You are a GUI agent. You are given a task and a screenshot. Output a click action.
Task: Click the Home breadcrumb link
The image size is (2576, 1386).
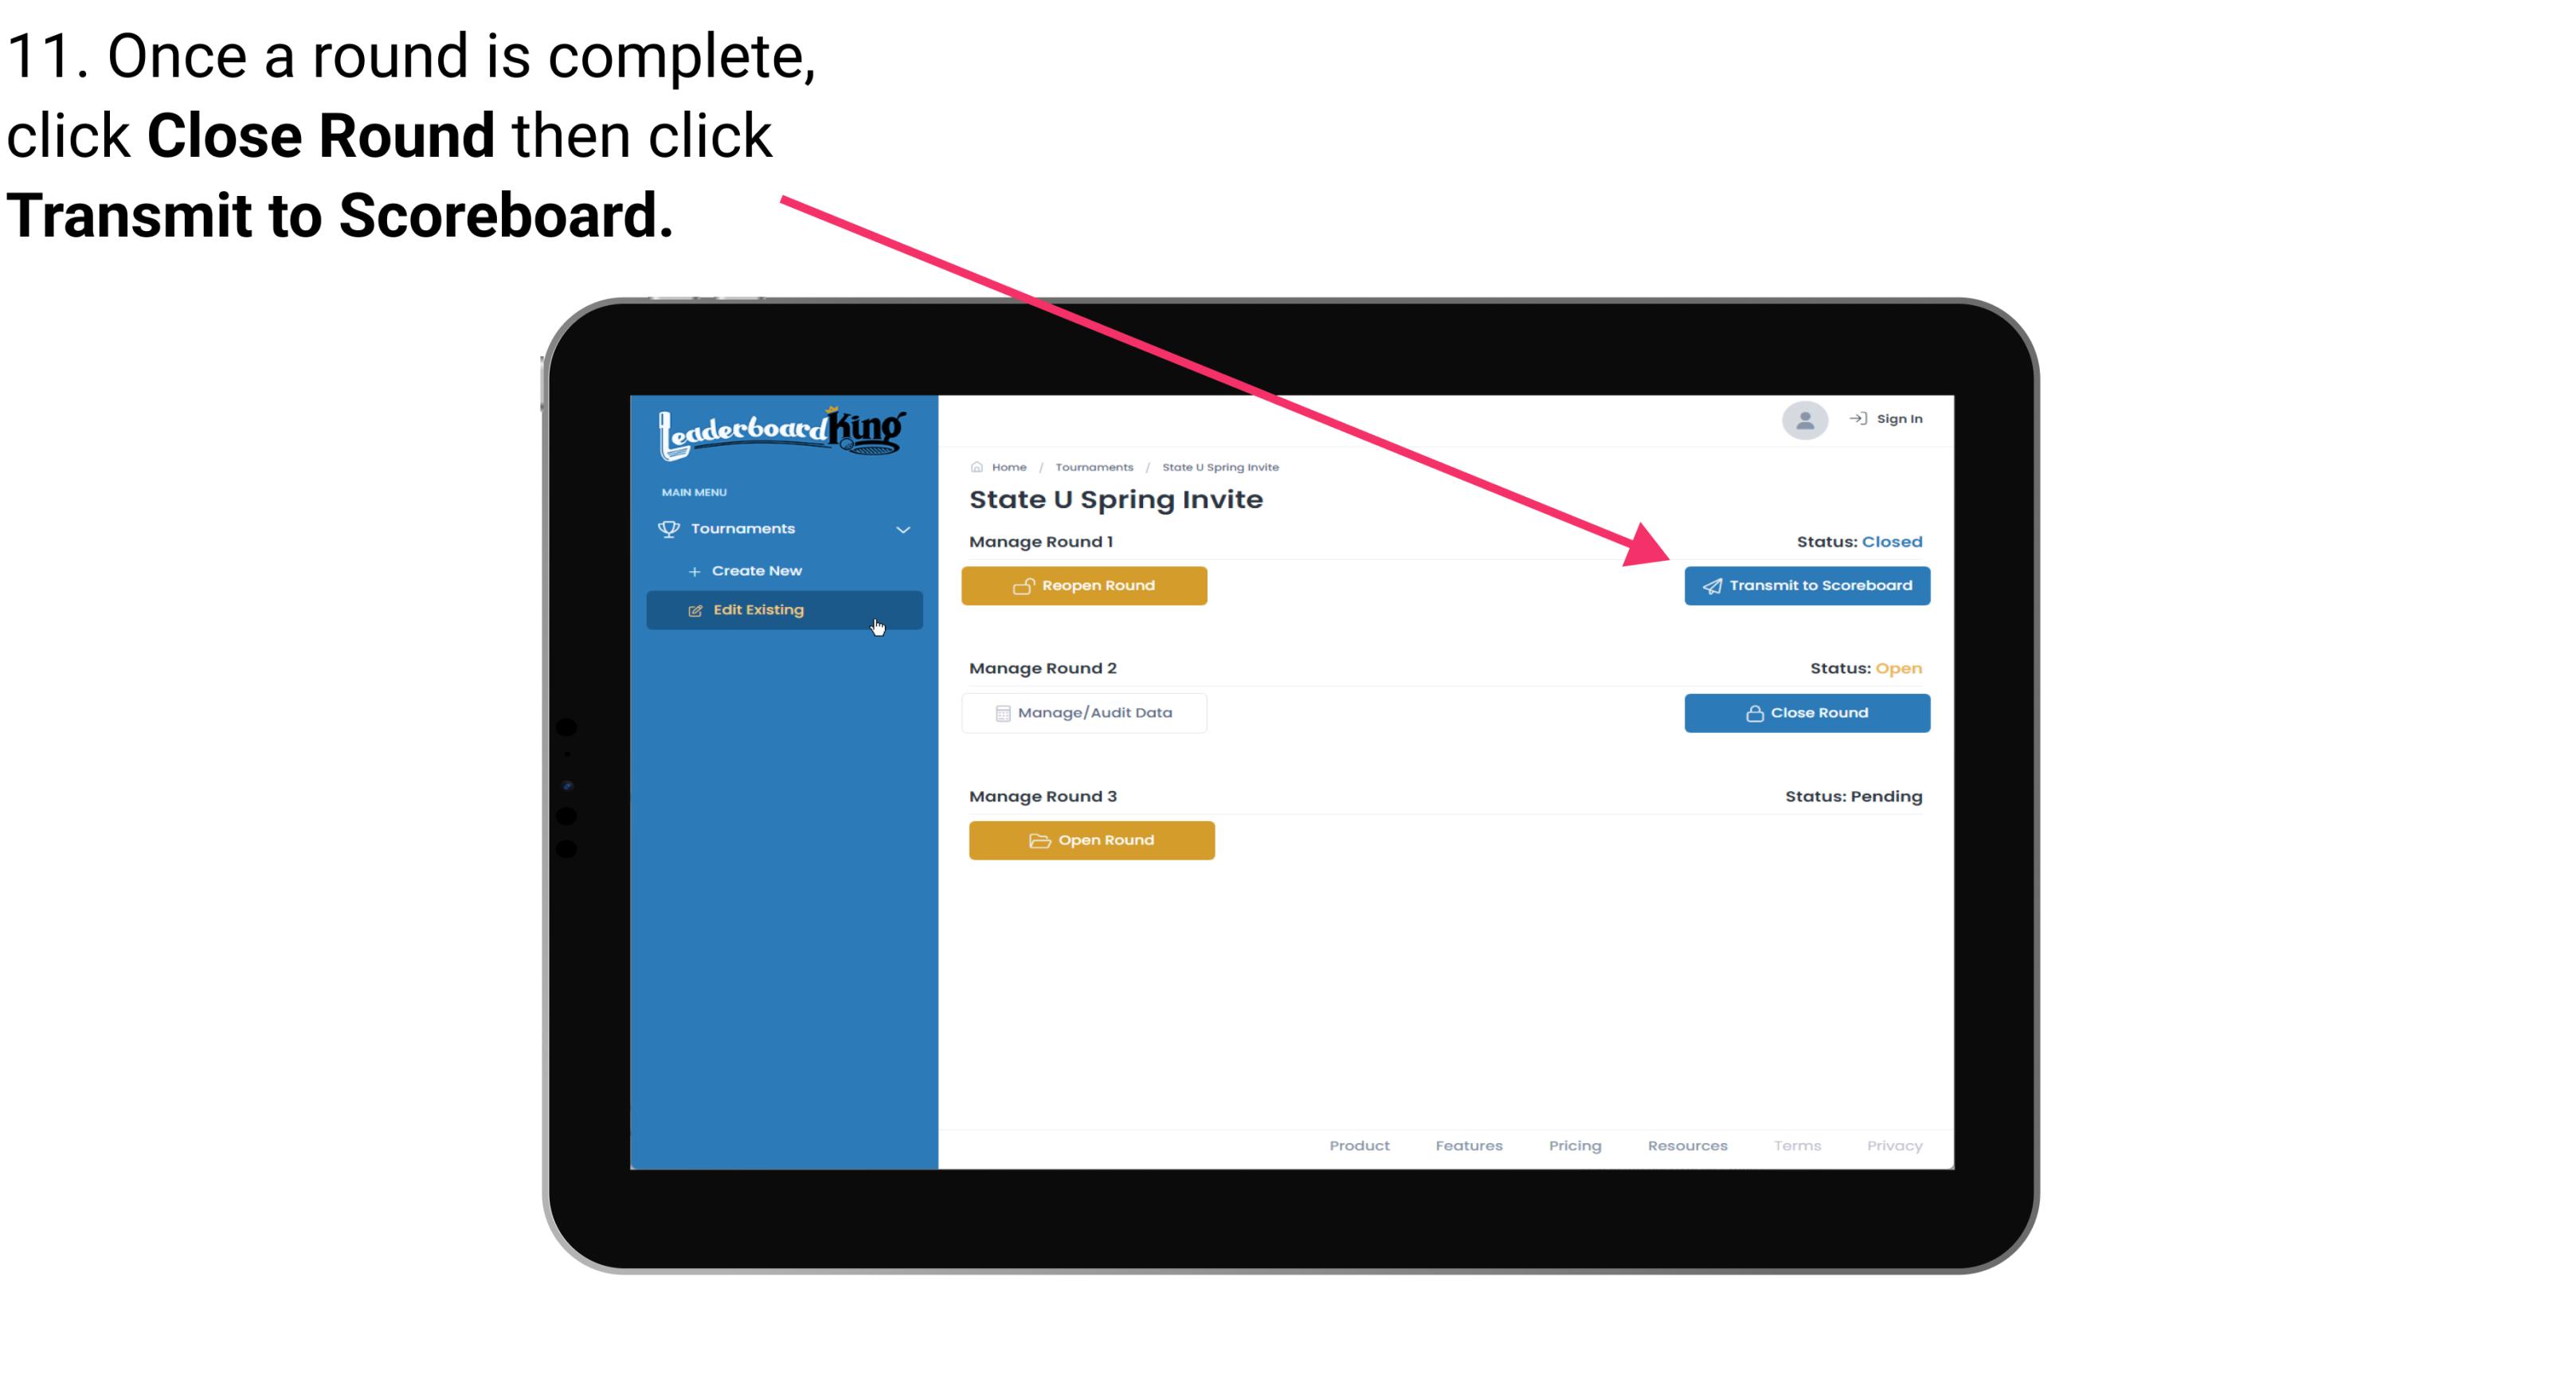tap(1007, 466)
